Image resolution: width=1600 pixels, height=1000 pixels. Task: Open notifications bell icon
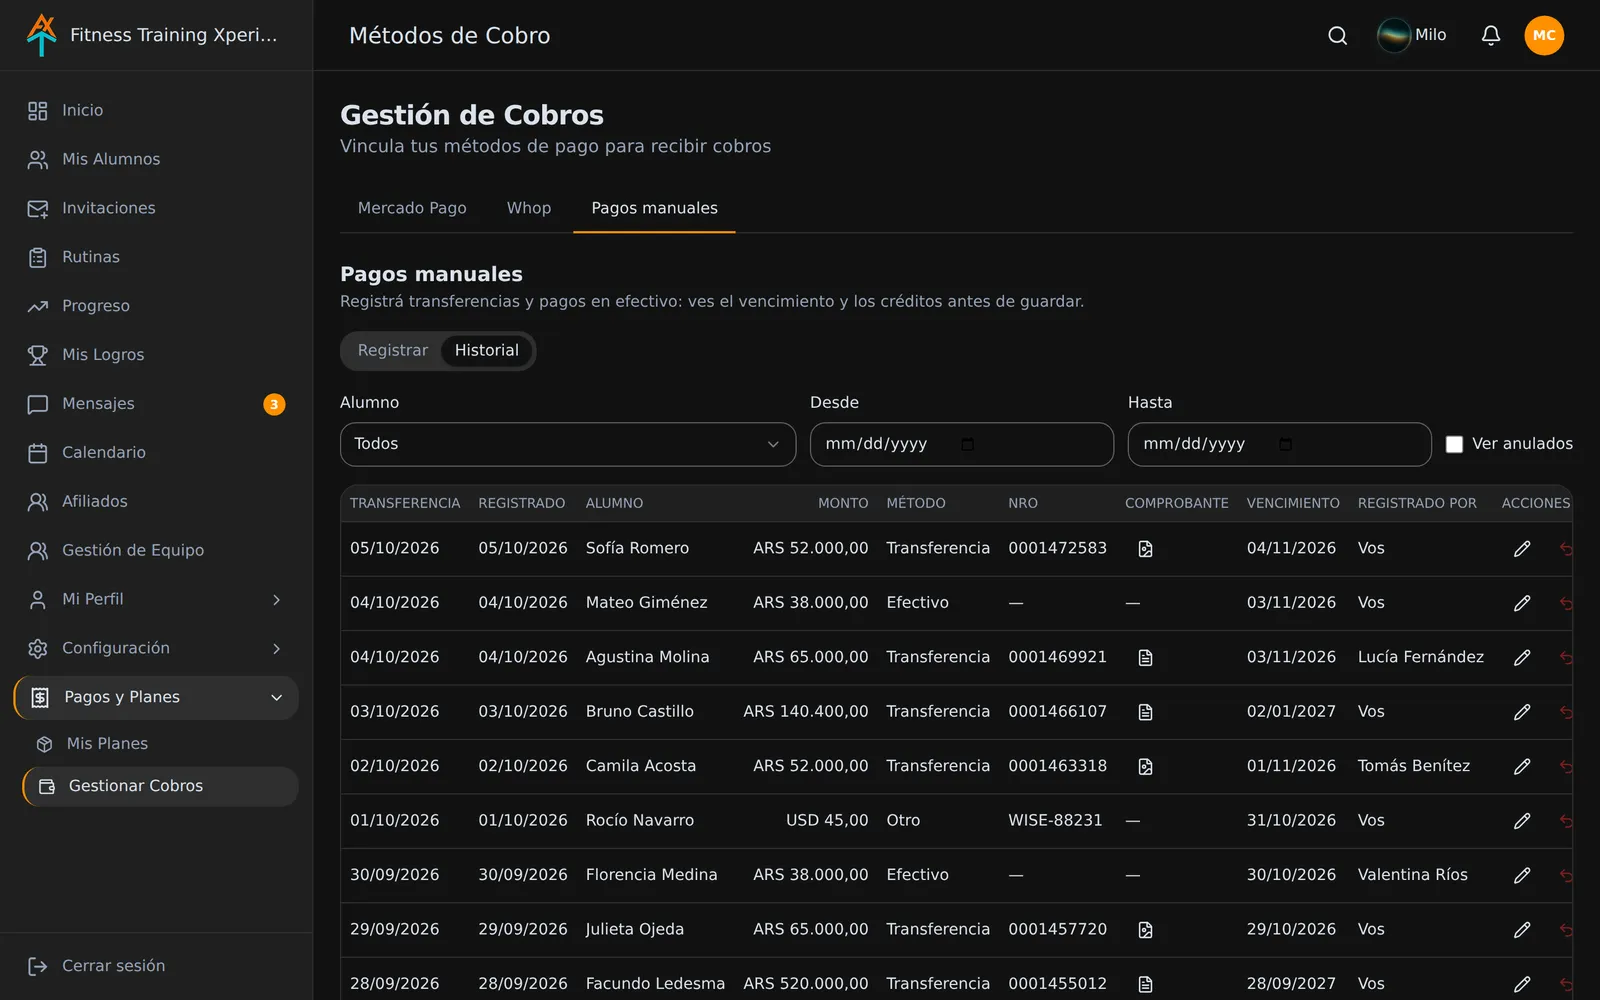point(1490,35)
